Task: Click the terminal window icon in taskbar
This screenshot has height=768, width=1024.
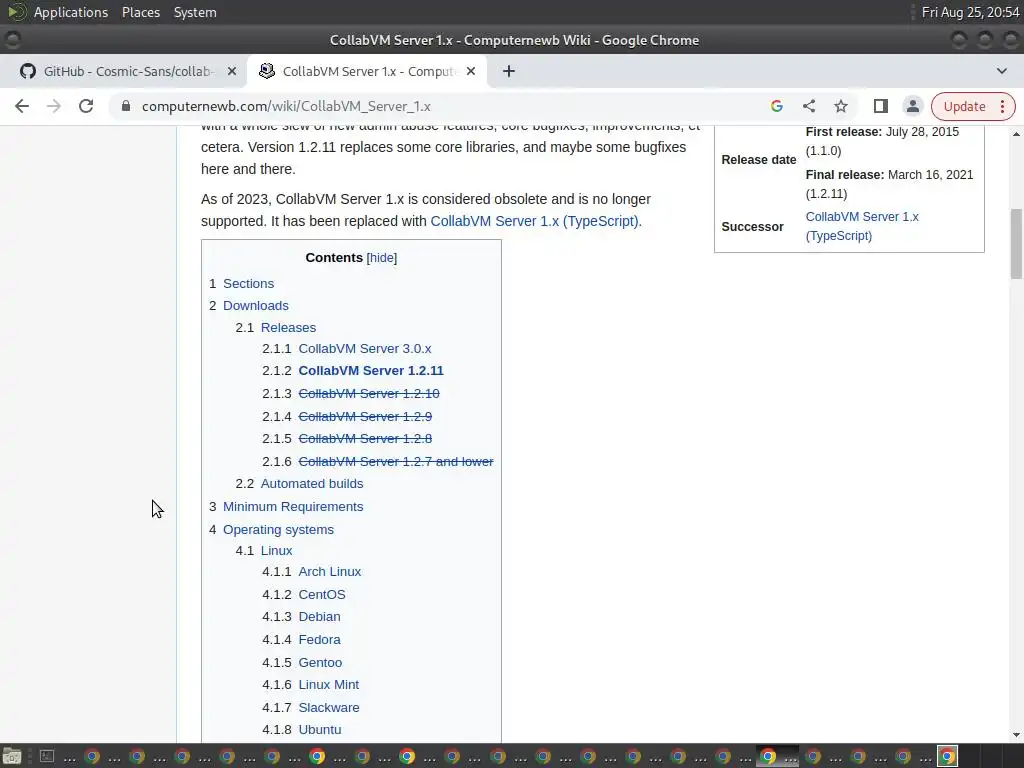Action: point(47,756)
